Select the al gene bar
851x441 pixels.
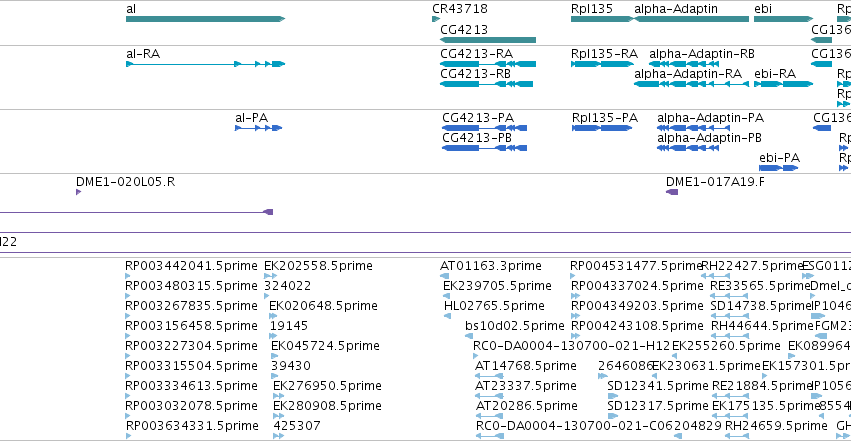(x=205, y=19)
